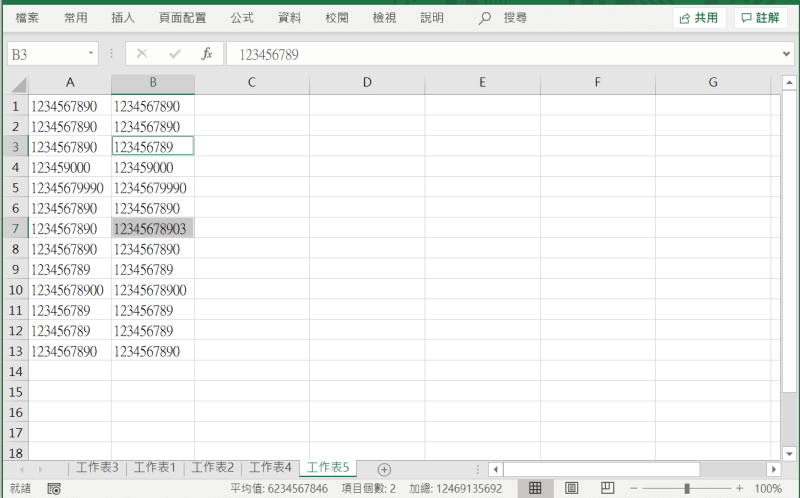The height and width of the screenshot is (498, 800).
Task: Open the 公式 ribbon tab
Action: click(x=241, y=18)
